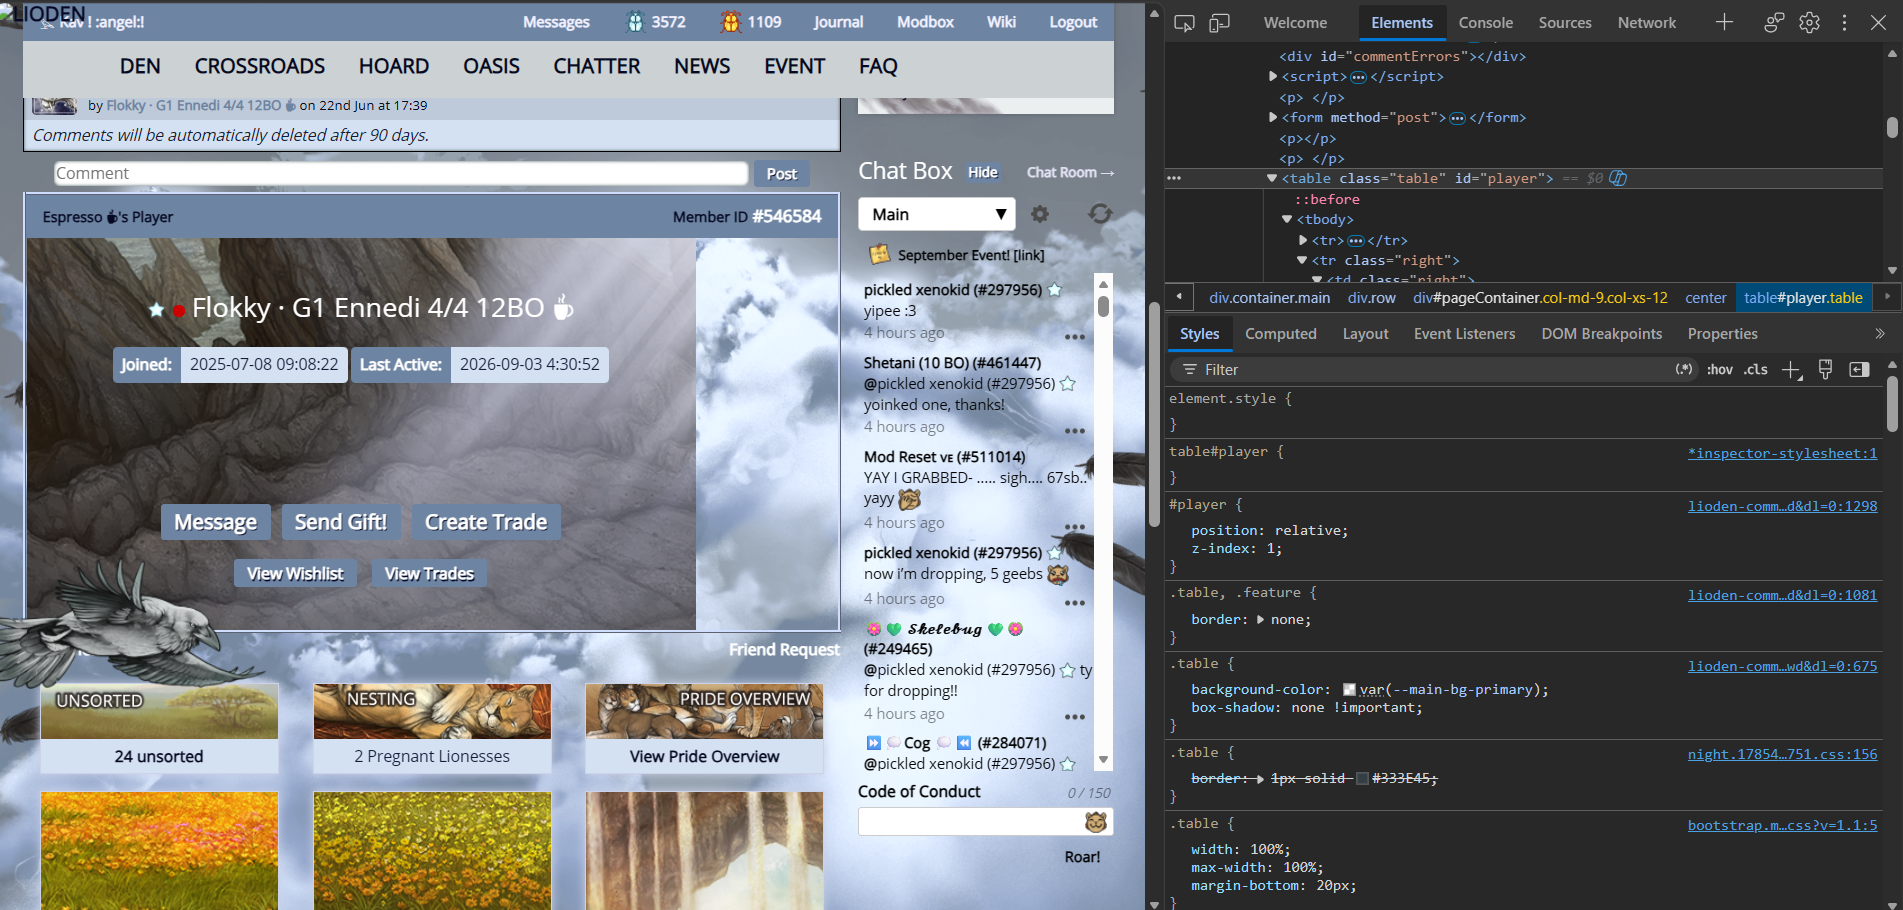Select the inspect element picker tool
Screen dimensions: 1903x910
tap(1184, 22)
